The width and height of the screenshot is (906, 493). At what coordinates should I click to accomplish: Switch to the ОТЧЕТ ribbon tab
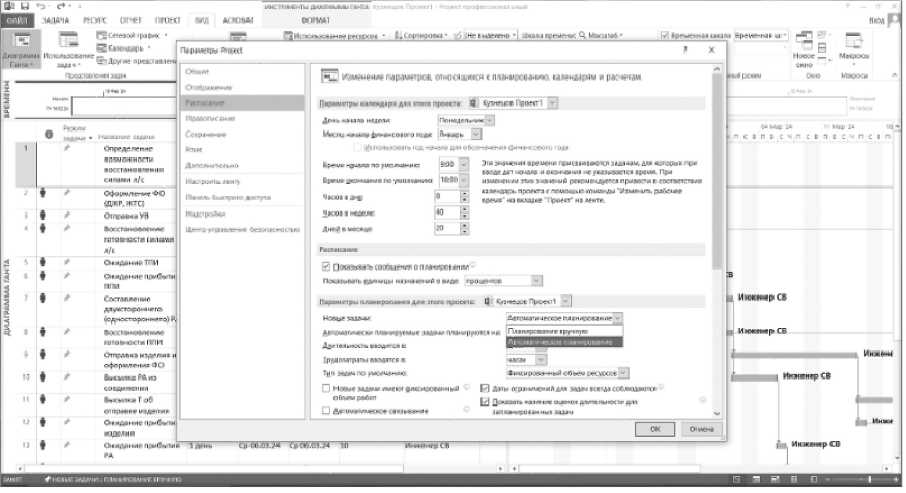pyautogui.click(x=132, y=19)
